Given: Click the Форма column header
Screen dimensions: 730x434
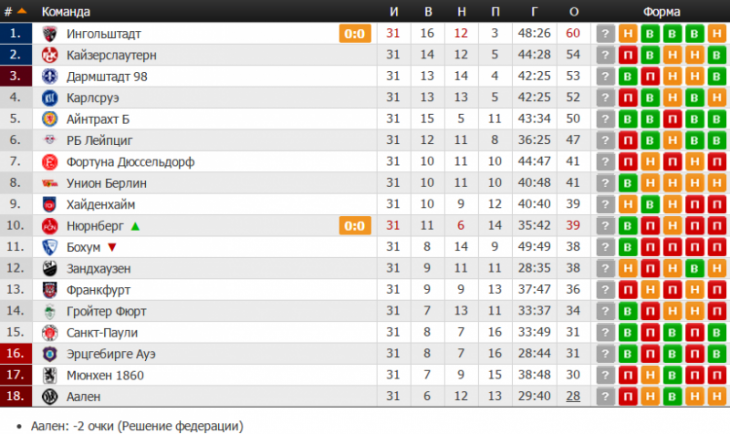Looking at the screenshot, I should point(661,11).
